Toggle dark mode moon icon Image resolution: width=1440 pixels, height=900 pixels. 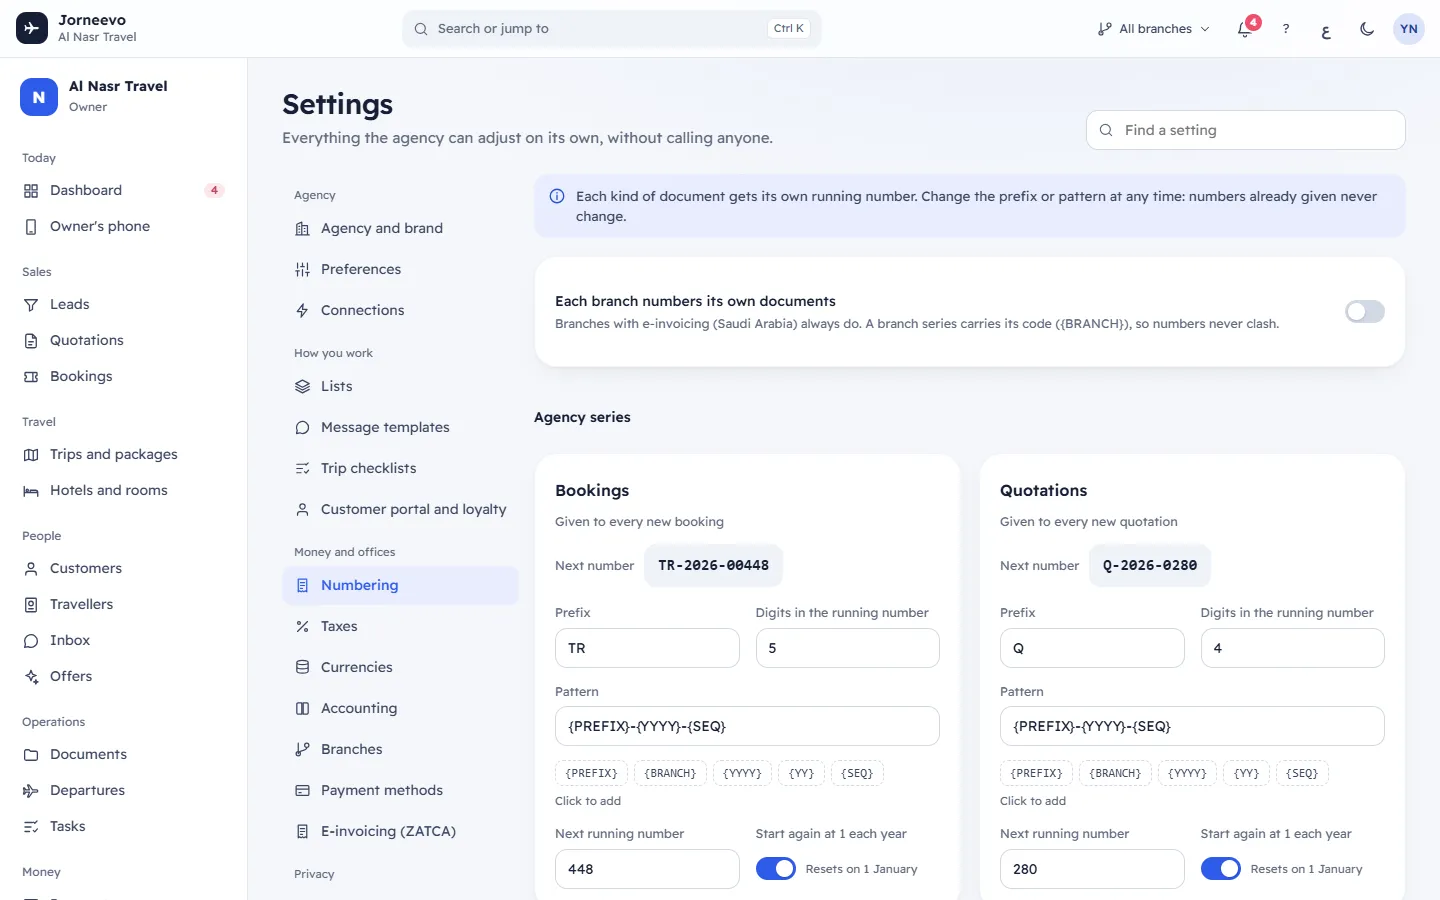(1367, 29)
